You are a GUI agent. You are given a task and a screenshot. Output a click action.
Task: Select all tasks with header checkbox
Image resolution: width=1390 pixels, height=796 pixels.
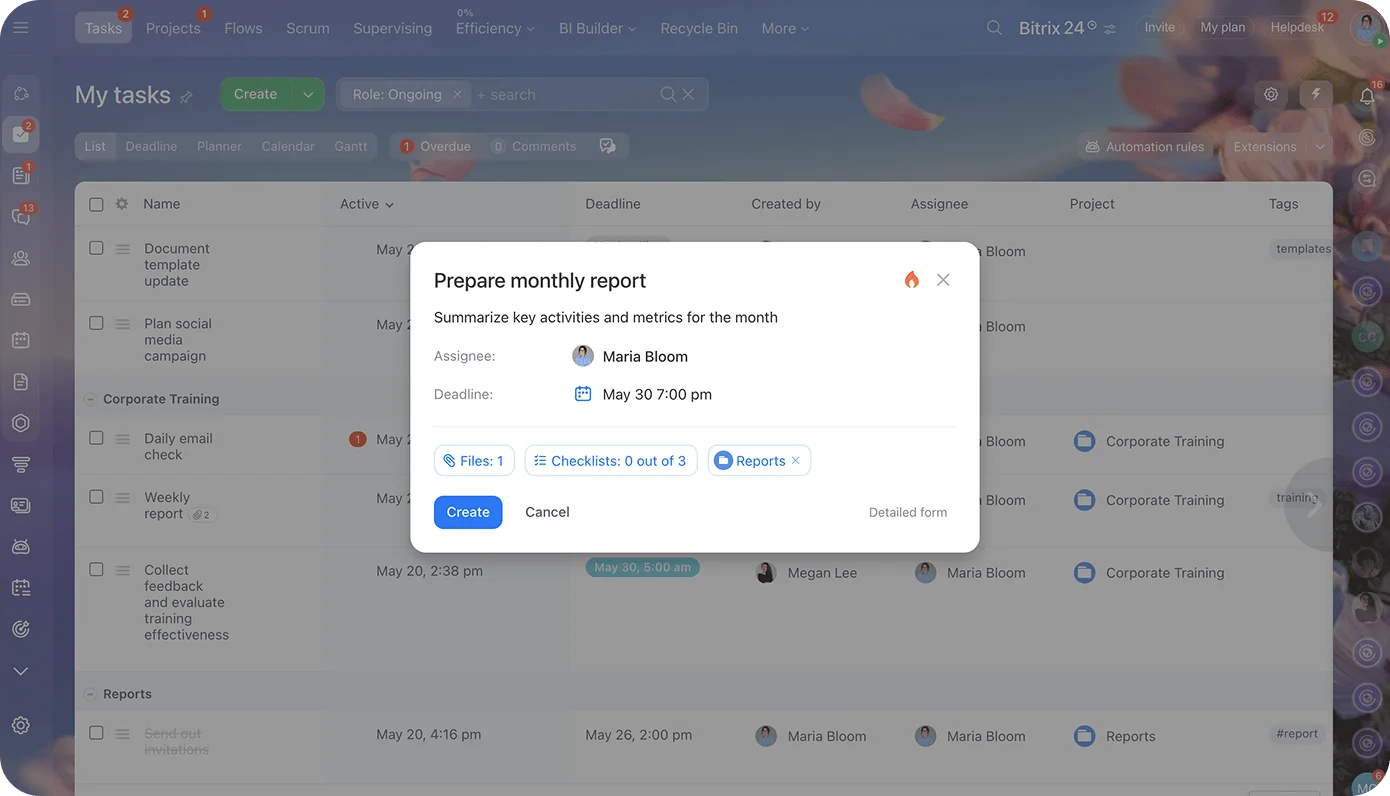pyautogui.click(x=96, y=204)
